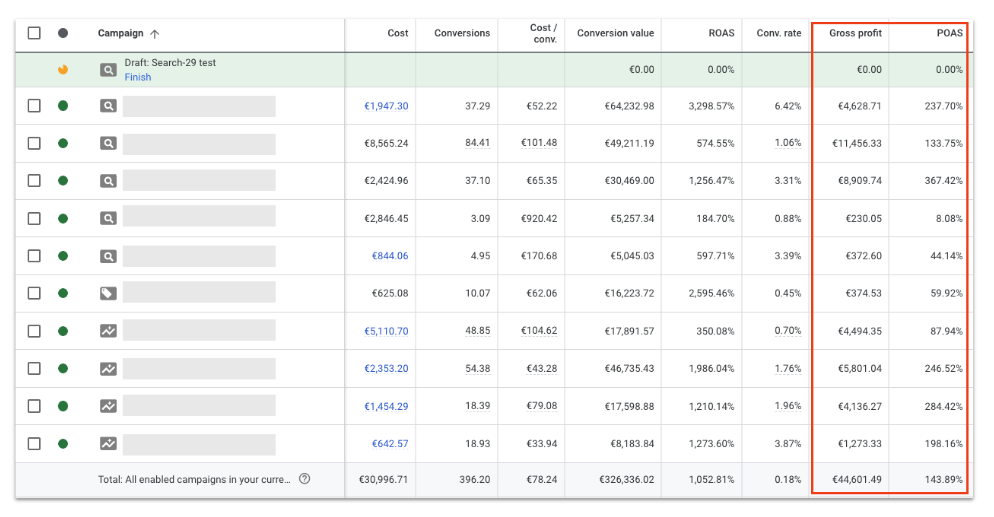
Task: Open the status dot menu on the €8,565.24 row
Action: point(63,143)
